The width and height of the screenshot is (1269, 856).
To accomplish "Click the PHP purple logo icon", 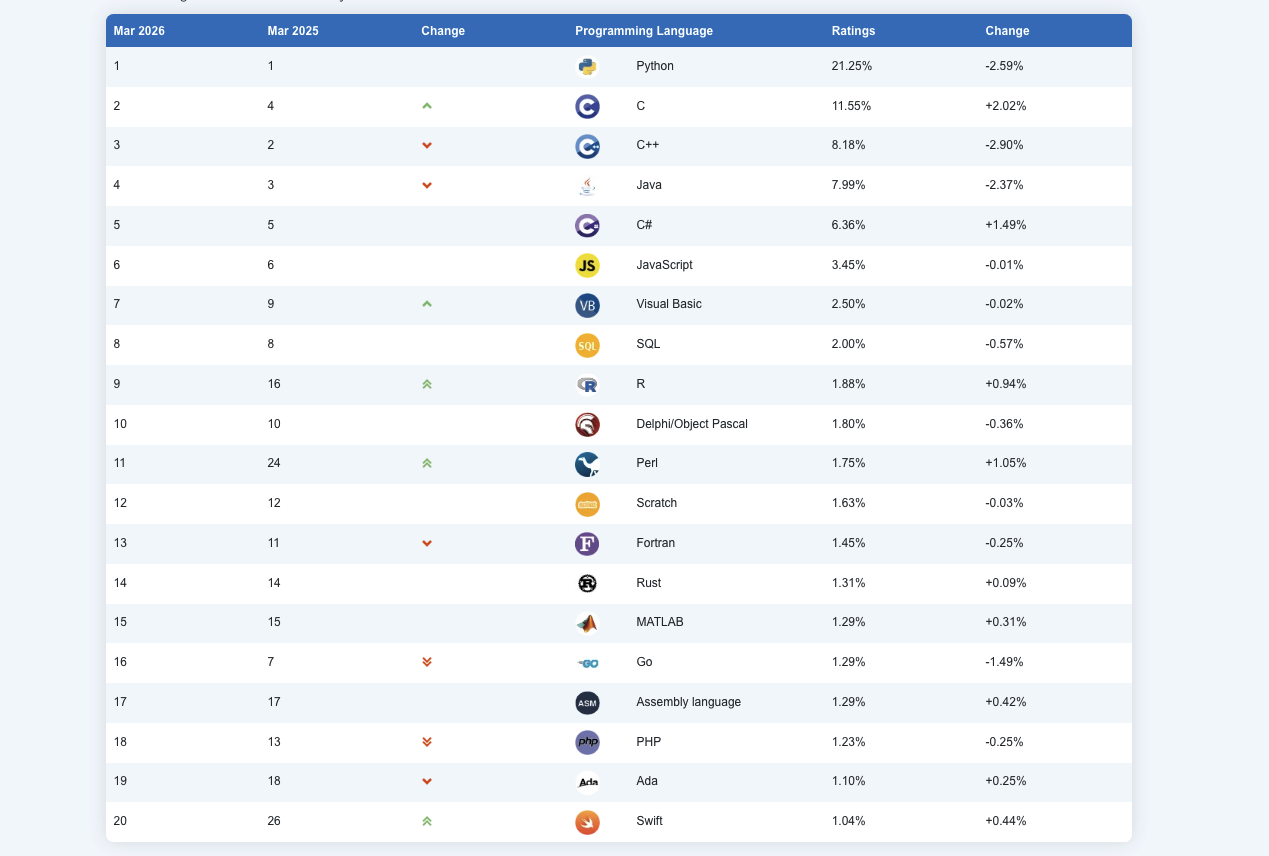I will (588, 742).
